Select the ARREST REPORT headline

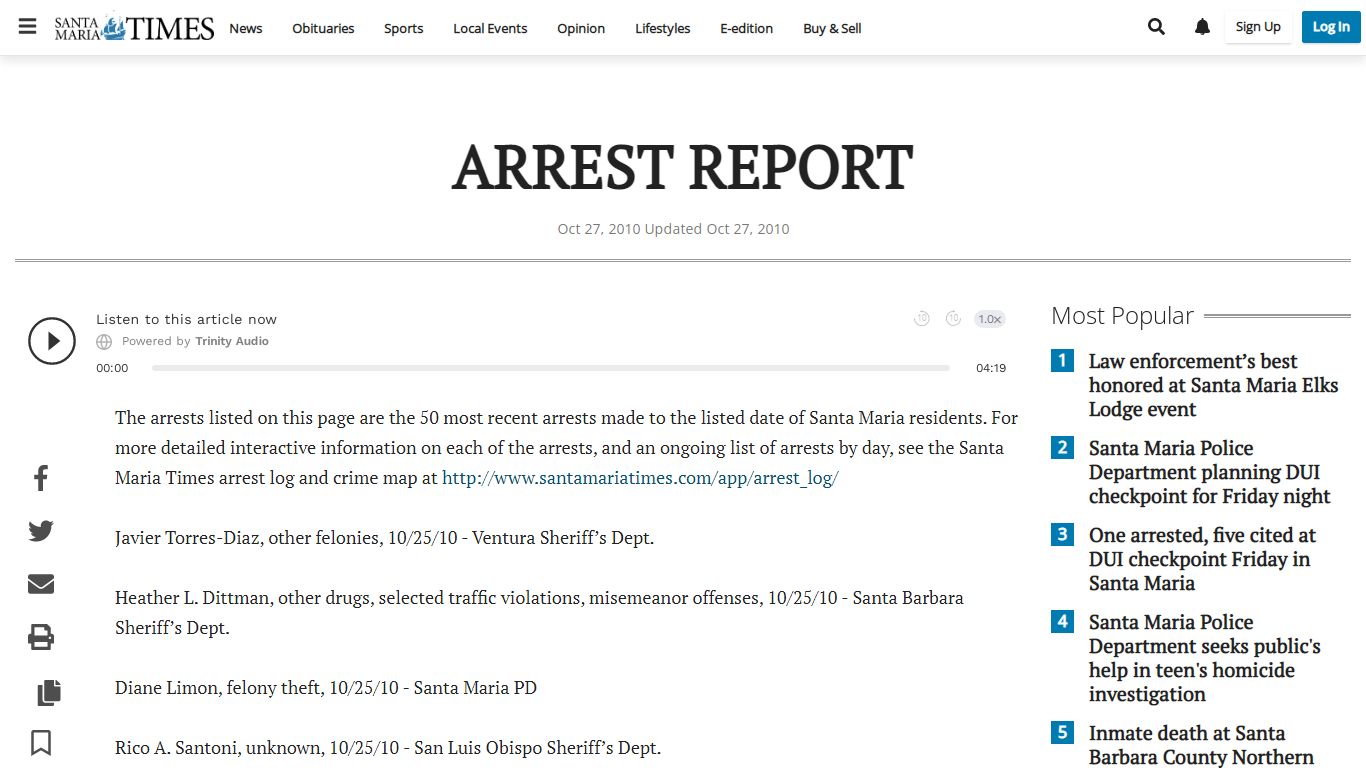coord(683,167)
